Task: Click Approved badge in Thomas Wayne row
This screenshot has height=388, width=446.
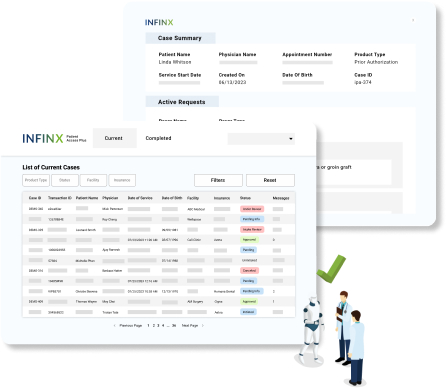Action: (249, 301)
